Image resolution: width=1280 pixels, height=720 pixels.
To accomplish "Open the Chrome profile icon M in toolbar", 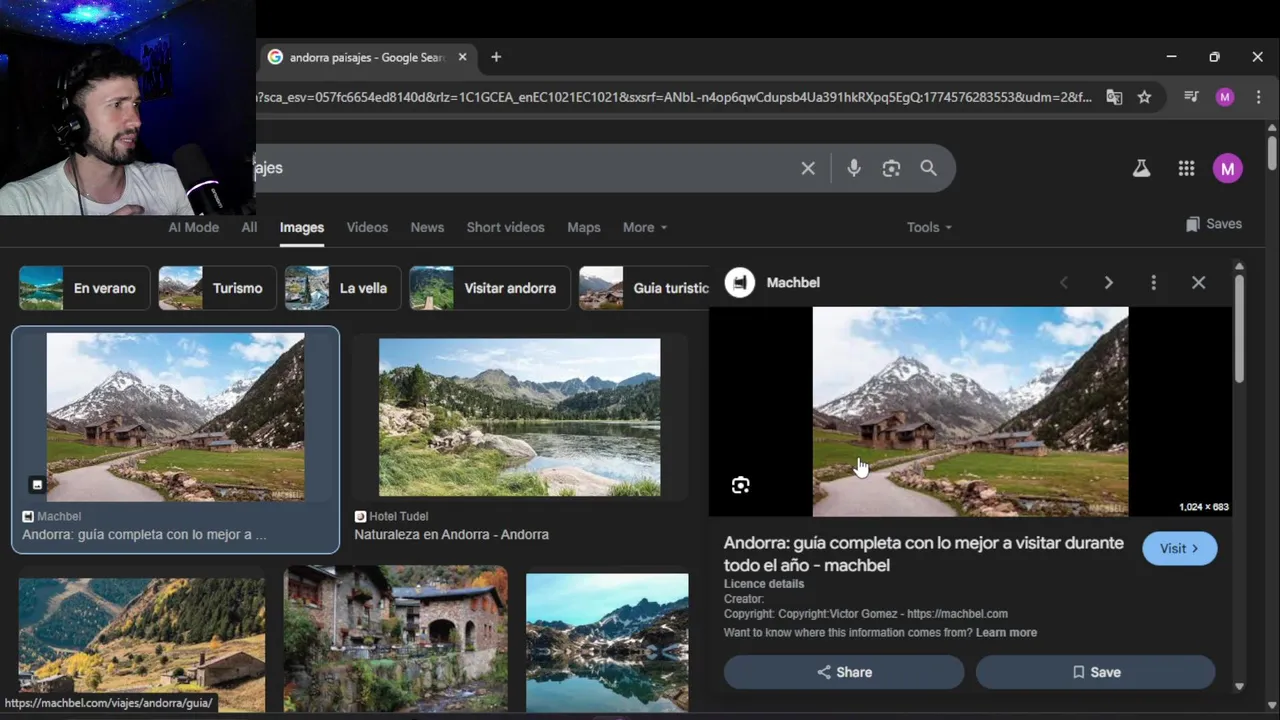I will (x=1225, y=97).
